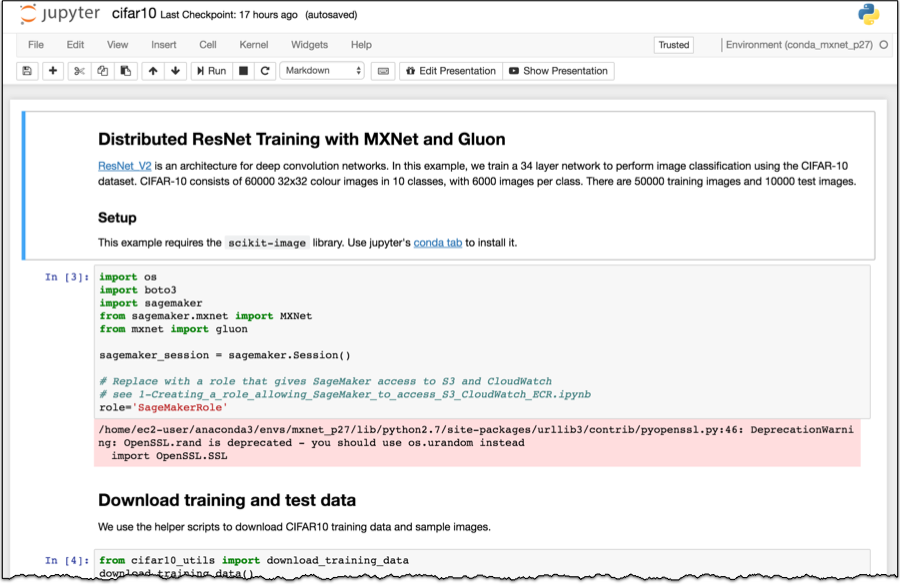Click the In [3]: cell prompt

pos(67,277)
